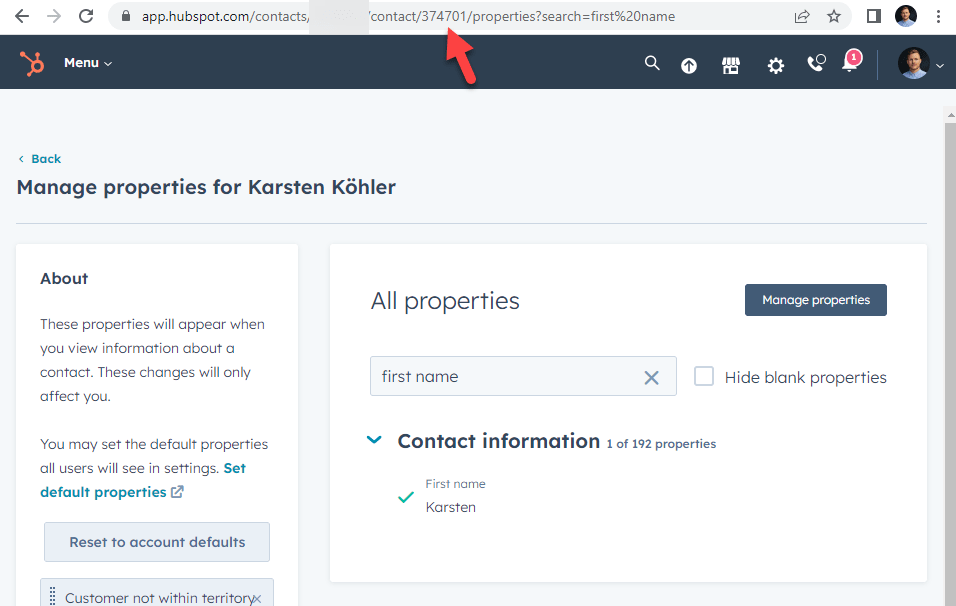
Task: Open Chrome's three-dot menu
Action: pos(938,16)
